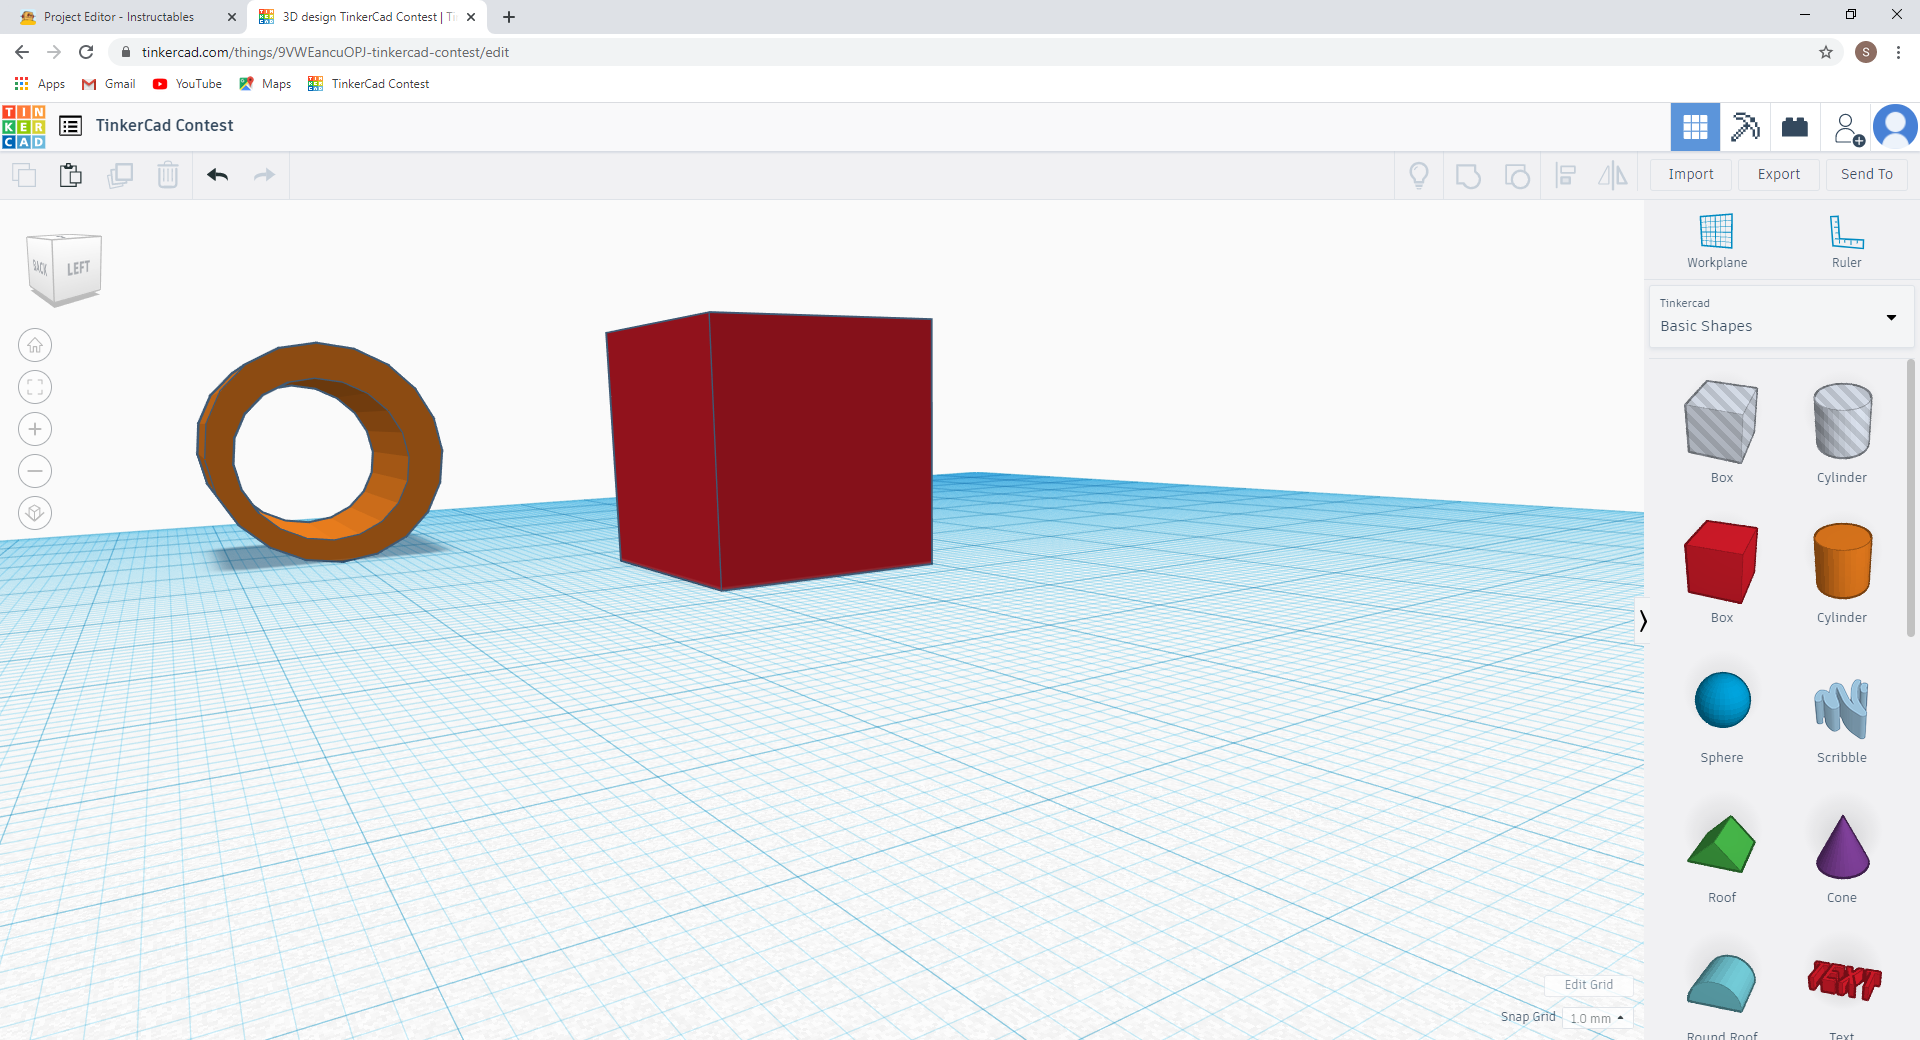Select the Flip (mirror) tool
The image size is (1920, 1040).
click(1614, 175)
